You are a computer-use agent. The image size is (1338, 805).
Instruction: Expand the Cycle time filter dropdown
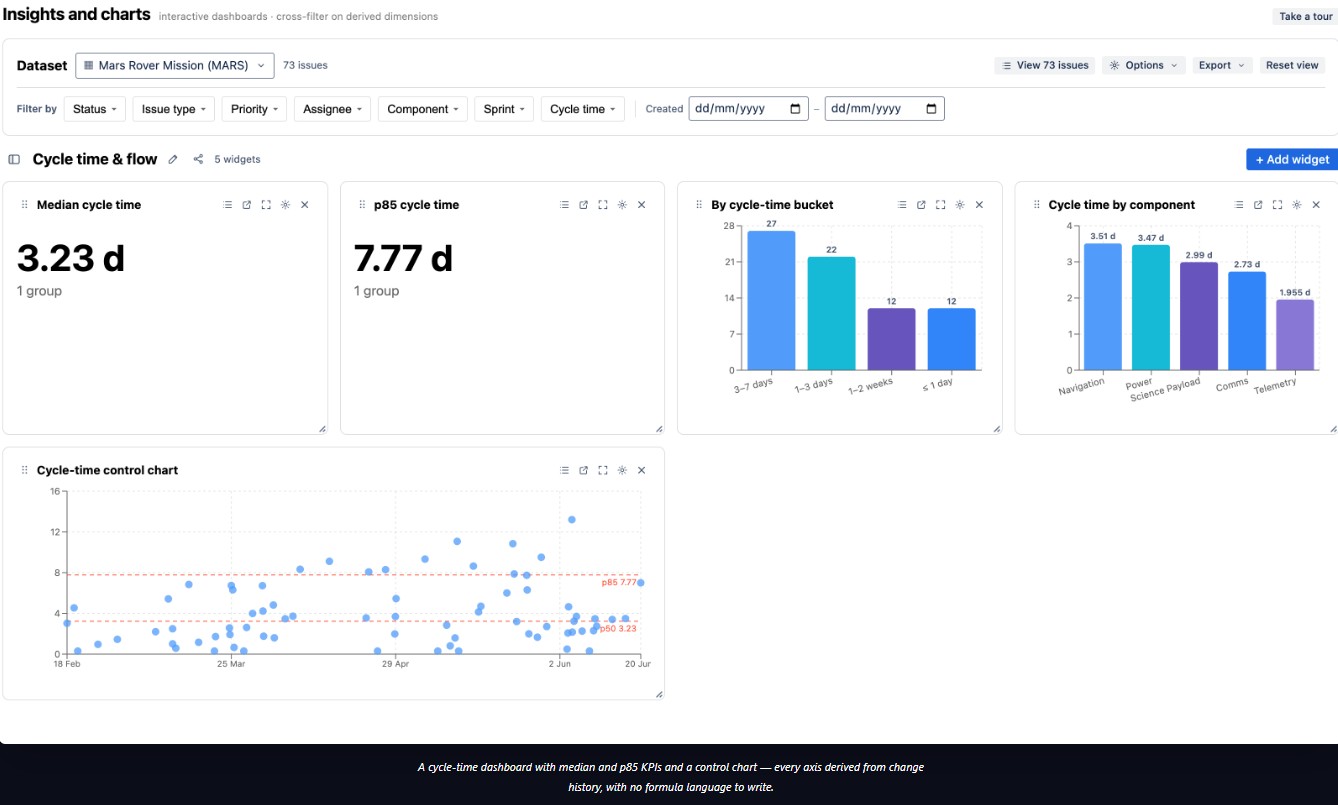pyautogui.click(x=583, y=109)
